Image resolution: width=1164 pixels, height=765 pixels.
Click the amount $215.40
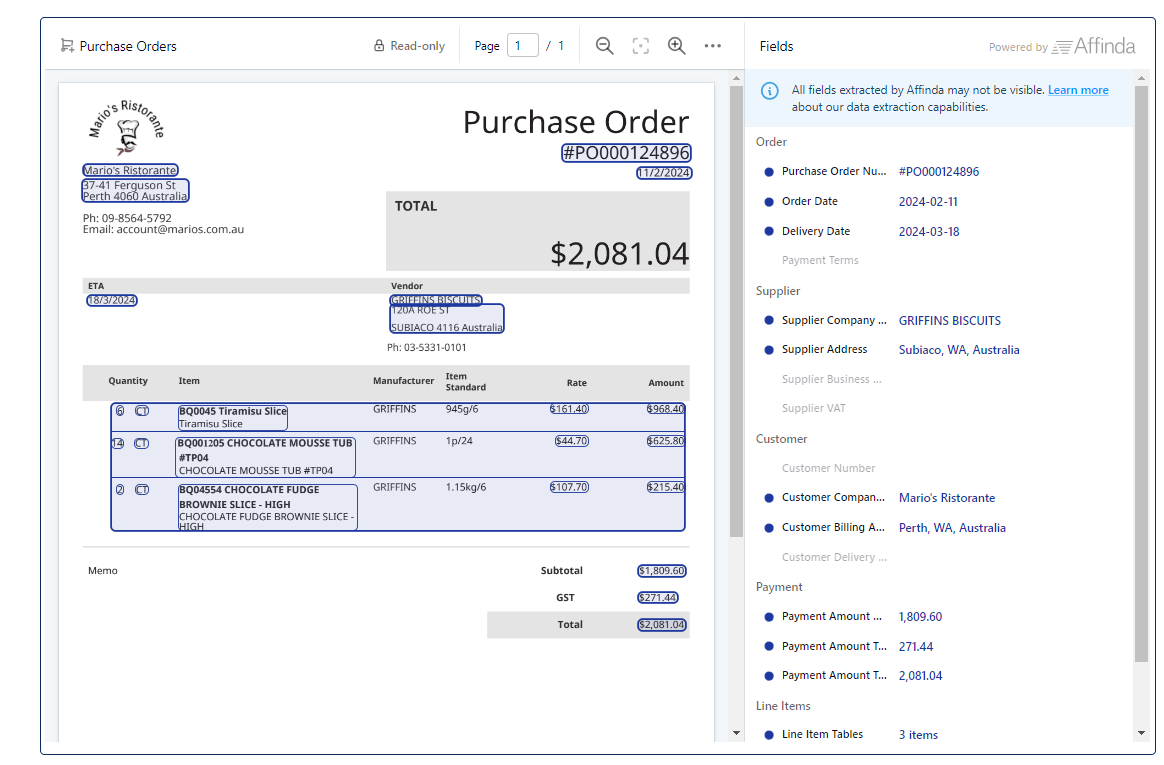point(665,487)
